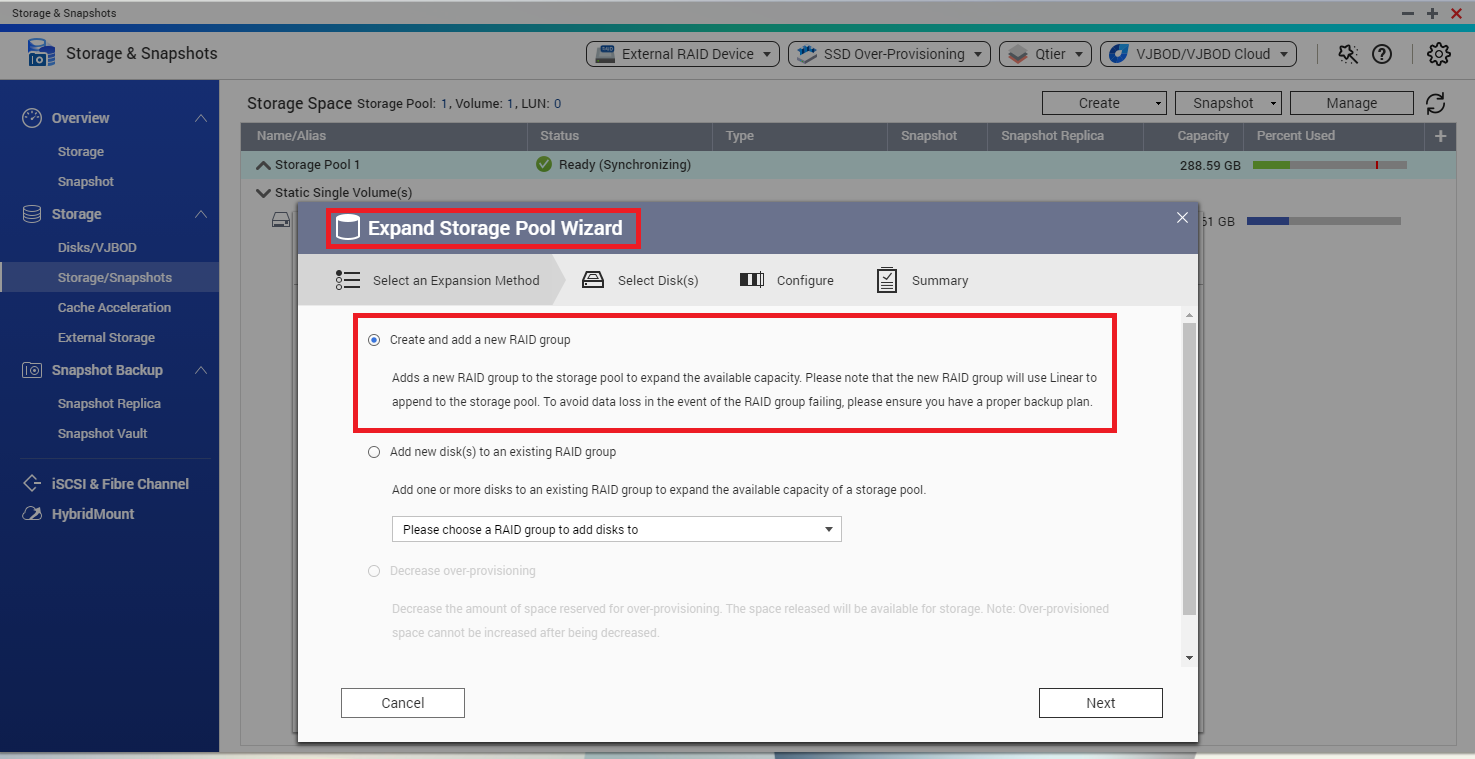Open the External RAID Device dropdown
The height and width of the screenshot is (759, 1475).
pos(683,54)
